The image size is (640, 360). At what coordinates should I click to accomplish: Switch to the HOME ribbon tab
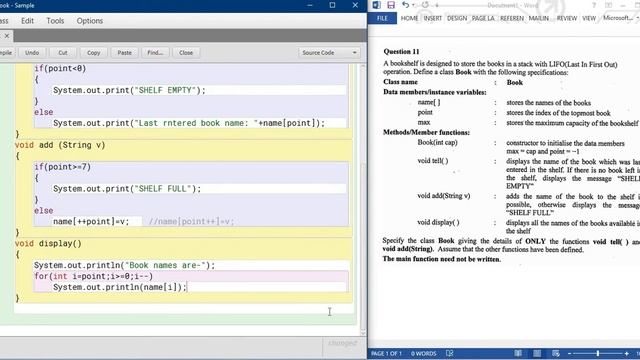[x=409, y=18]
